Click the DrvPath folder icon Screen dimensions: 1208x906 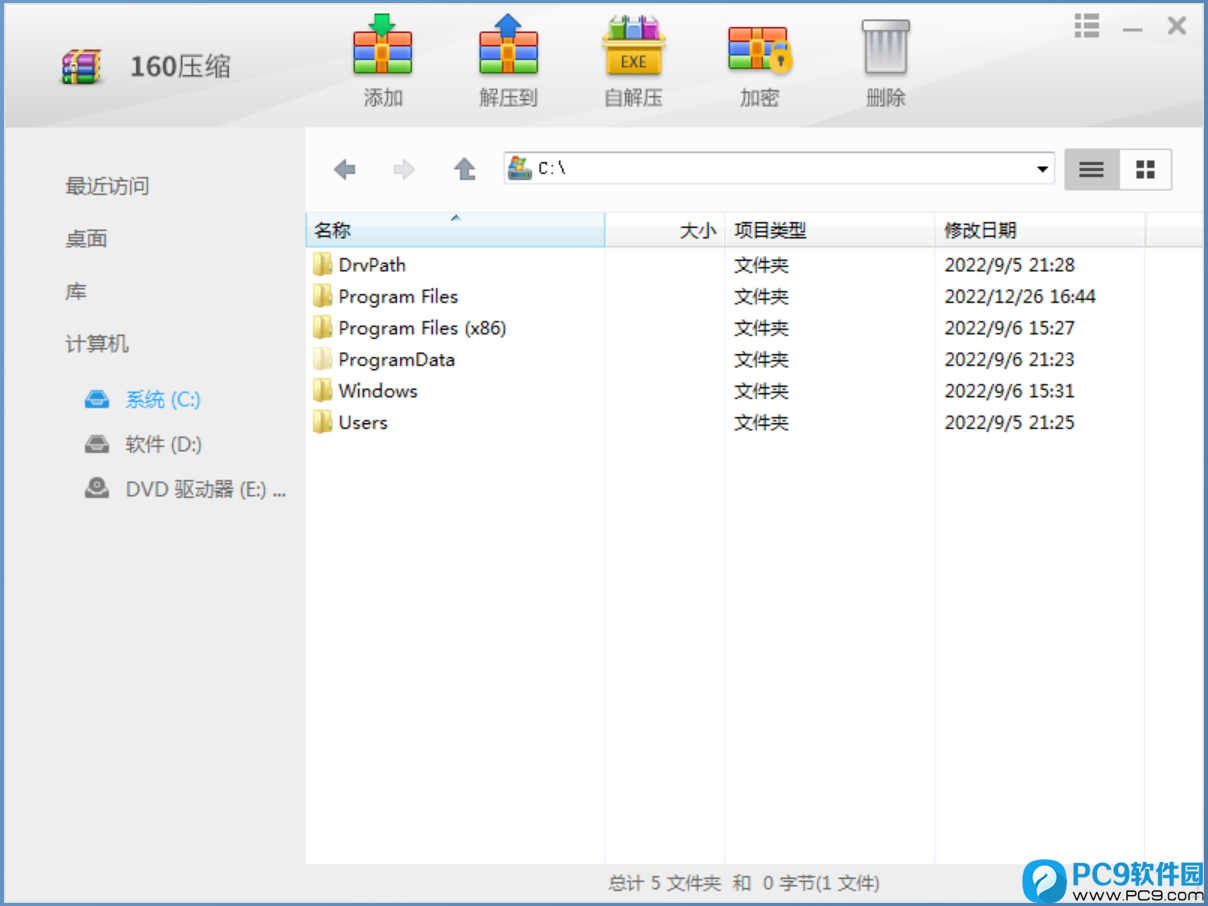(x=322, y=264)
